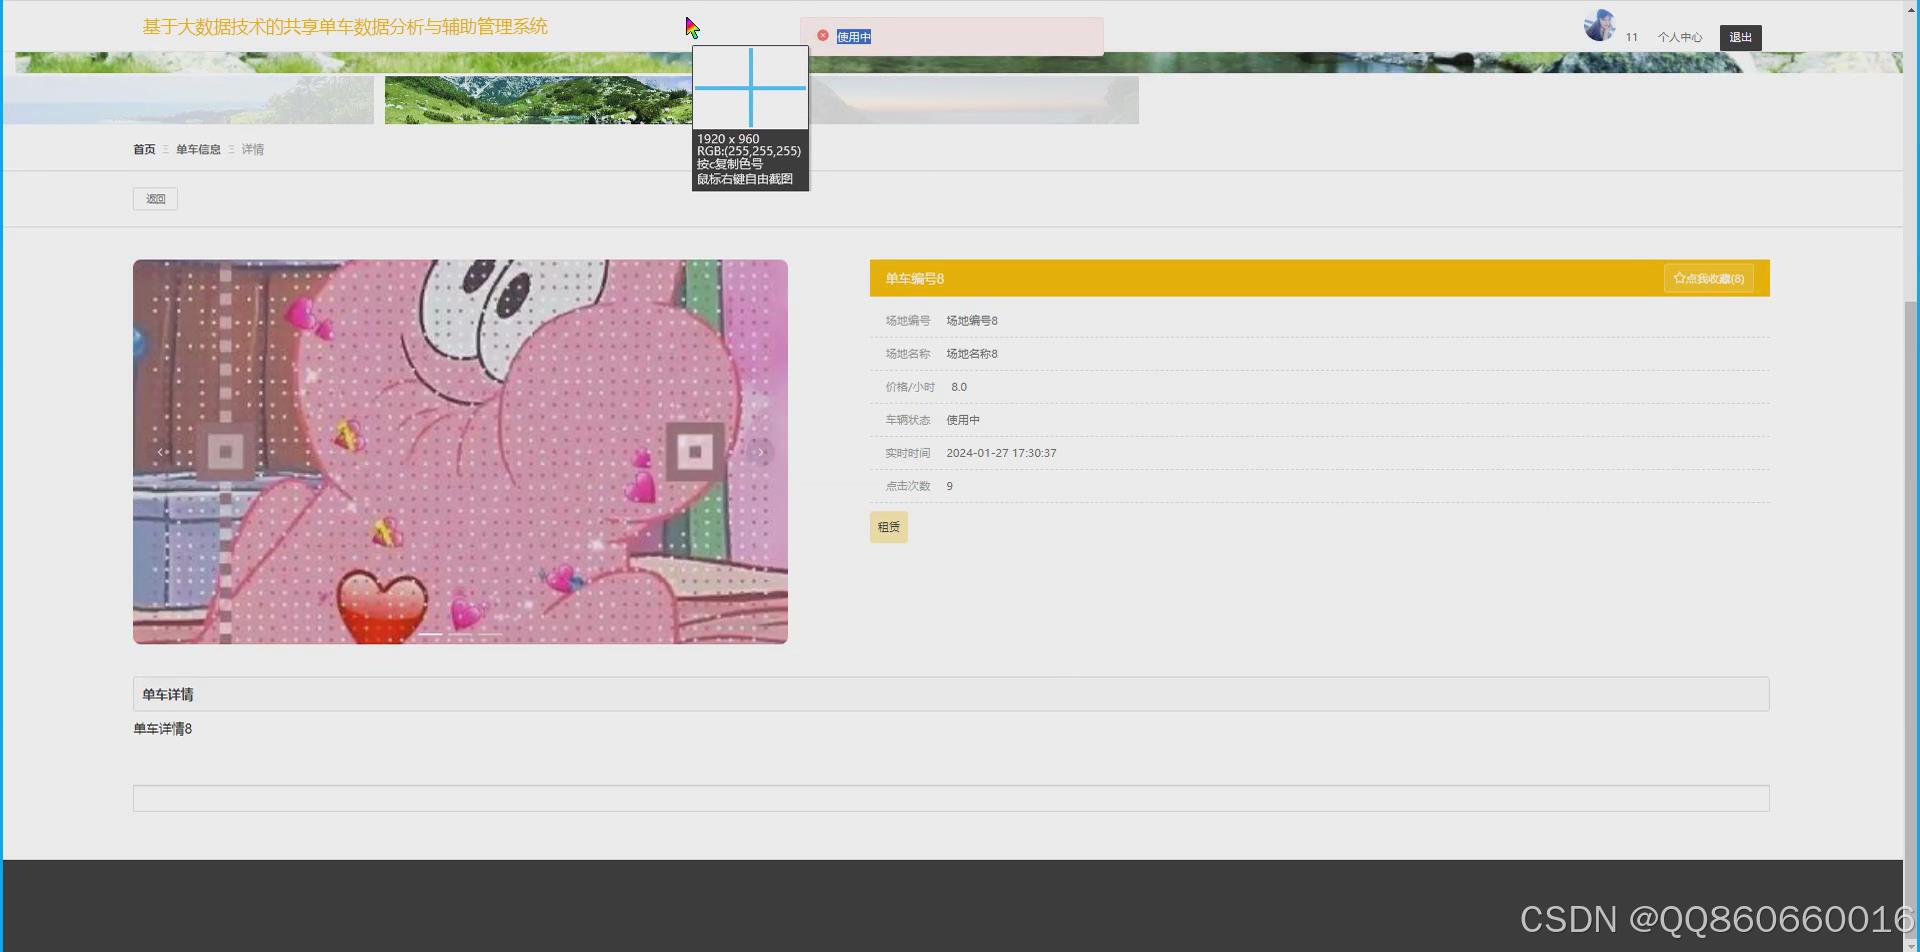Image resolution: width=1920 pixels, height=952 pixels.
Task: Log out with the 退出 button
Action: tap(1741, 37)
